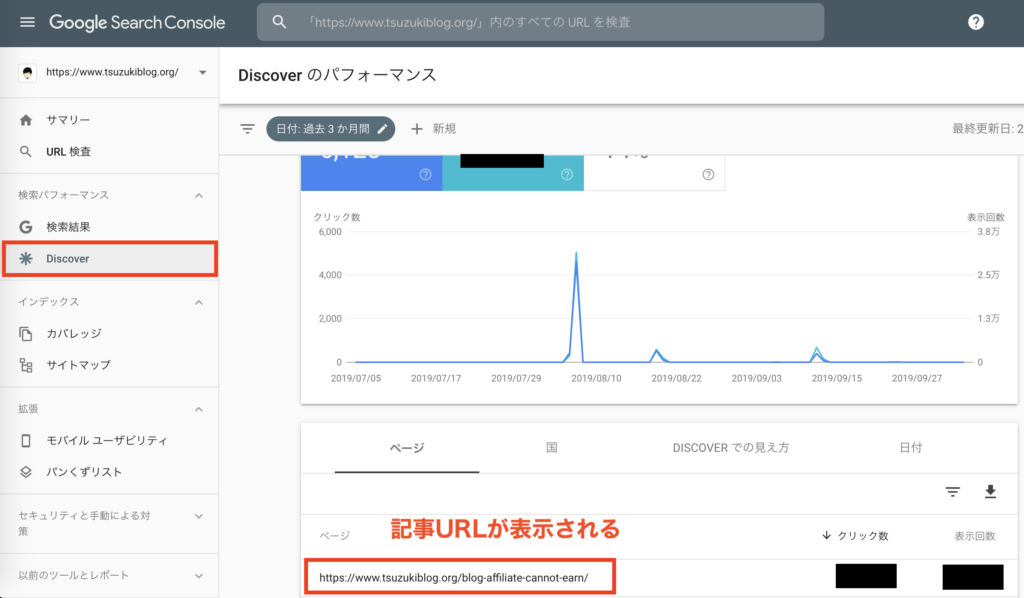Image resolution: width=1024 pixels, height=598 pixels.
Task: Switch to the 国 tab
Action: (551, 448)
